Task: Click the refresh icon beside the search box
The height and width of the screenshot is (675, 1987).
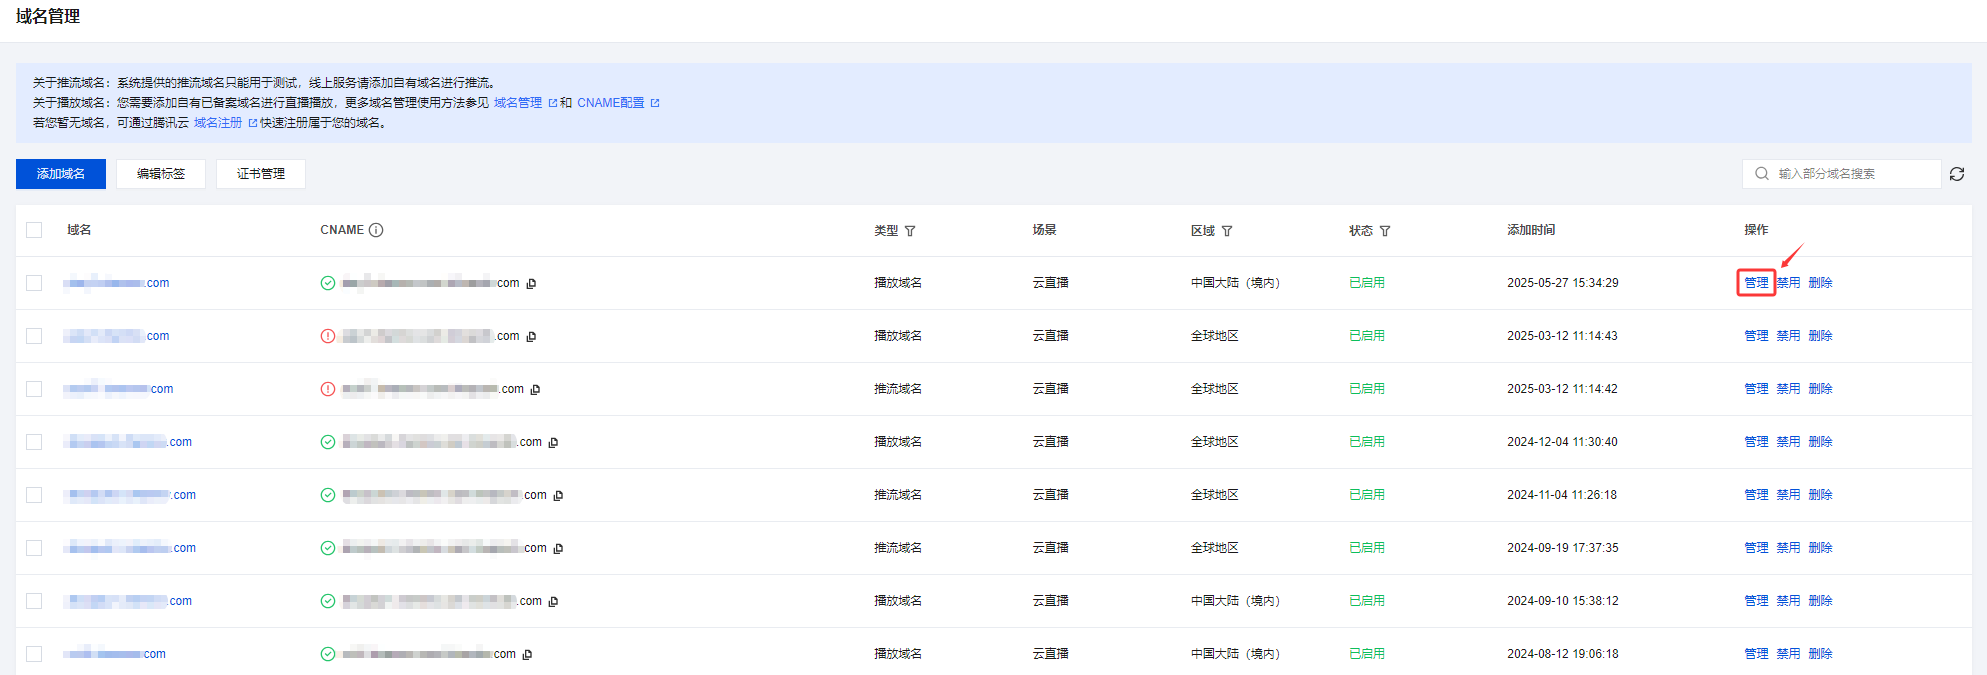Action: click(x=1956, y=174)
